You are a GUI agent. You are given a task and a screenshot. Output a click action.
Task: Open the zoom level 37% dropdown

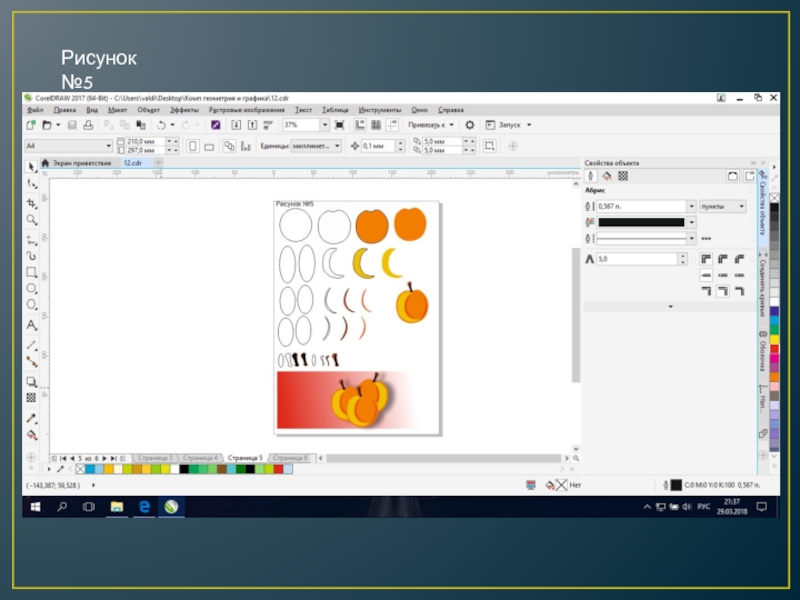coord(324,125)
